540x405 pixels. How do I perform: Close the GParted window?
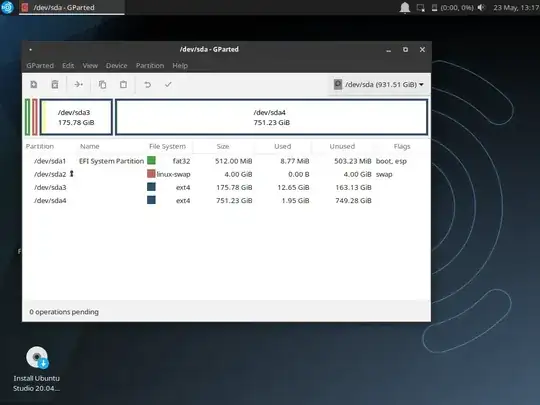[x=422, y=50]
